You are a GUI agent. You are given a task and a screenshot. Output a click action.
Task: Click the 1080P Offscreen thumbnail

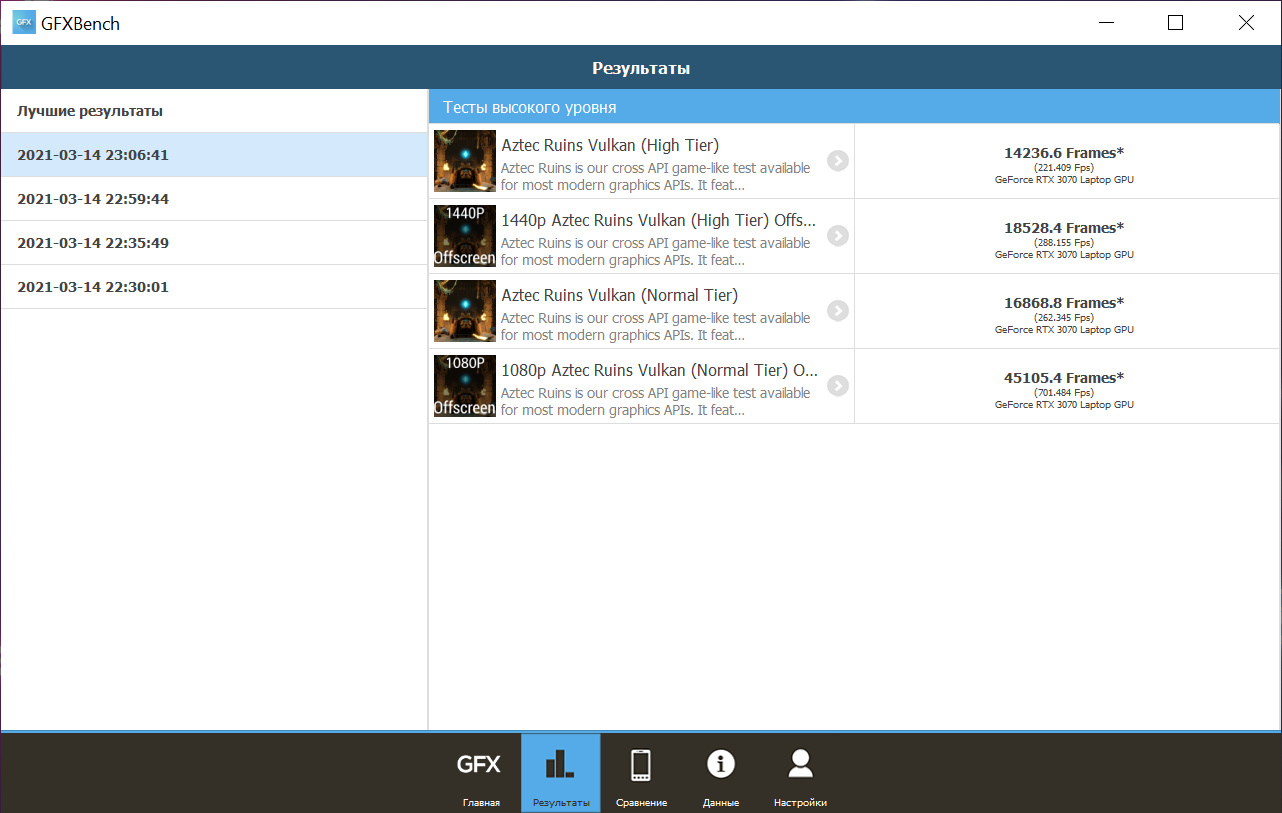pyautogui.click(x=465, y=386)
